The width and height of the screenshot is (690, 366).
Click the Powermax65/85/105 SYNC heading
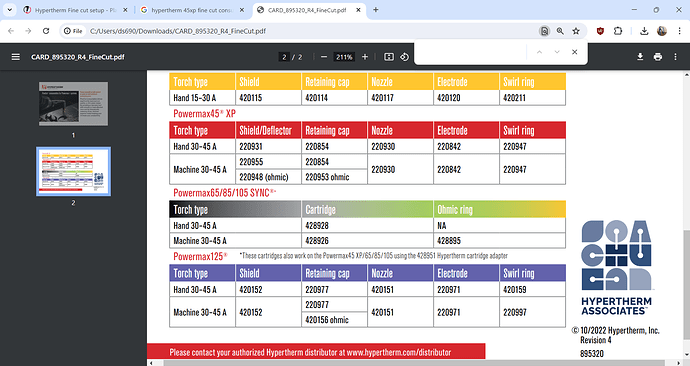pyautogui.click(x=224, y=193)
